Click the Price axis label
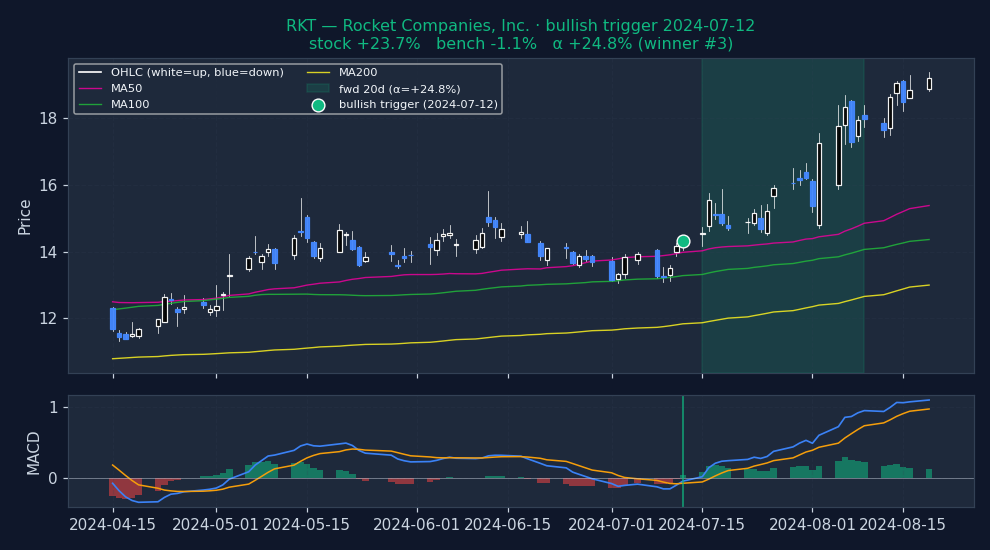Viewport: 990px width, 550px height. click(x=25, y=217)
